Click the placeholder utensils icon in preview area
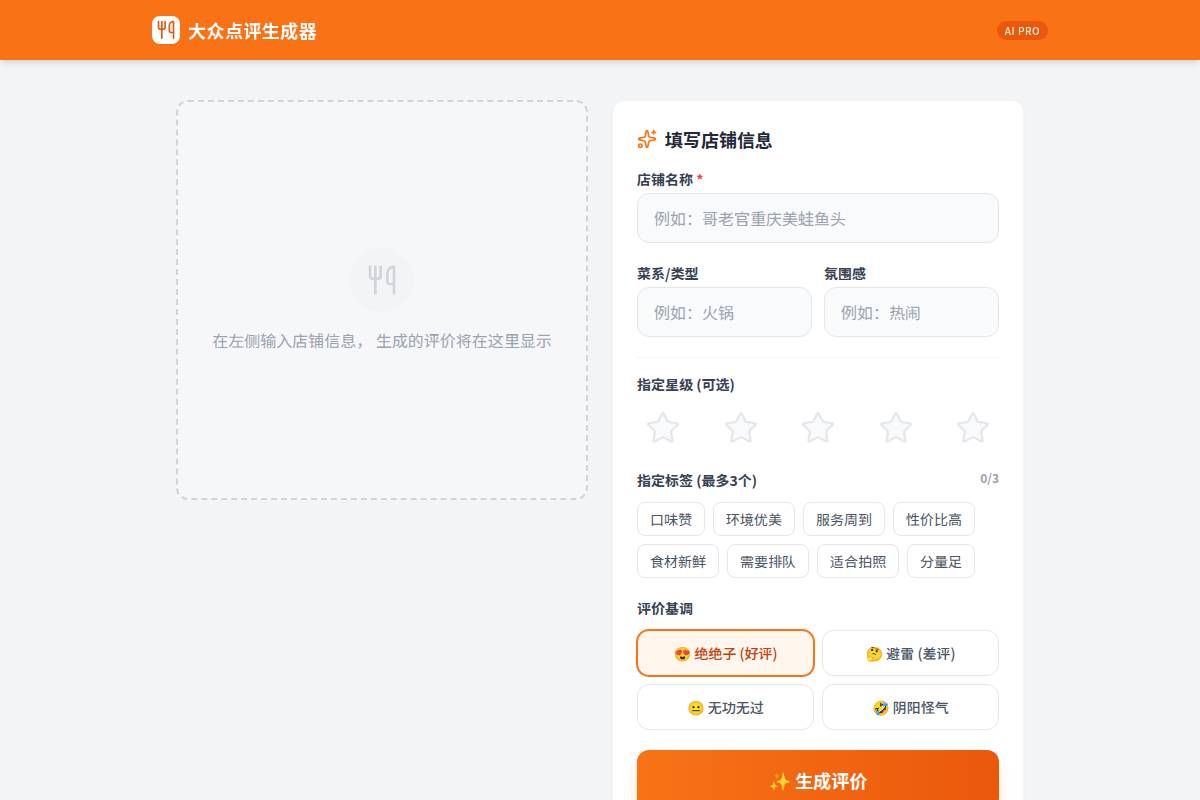 [382, 280]
